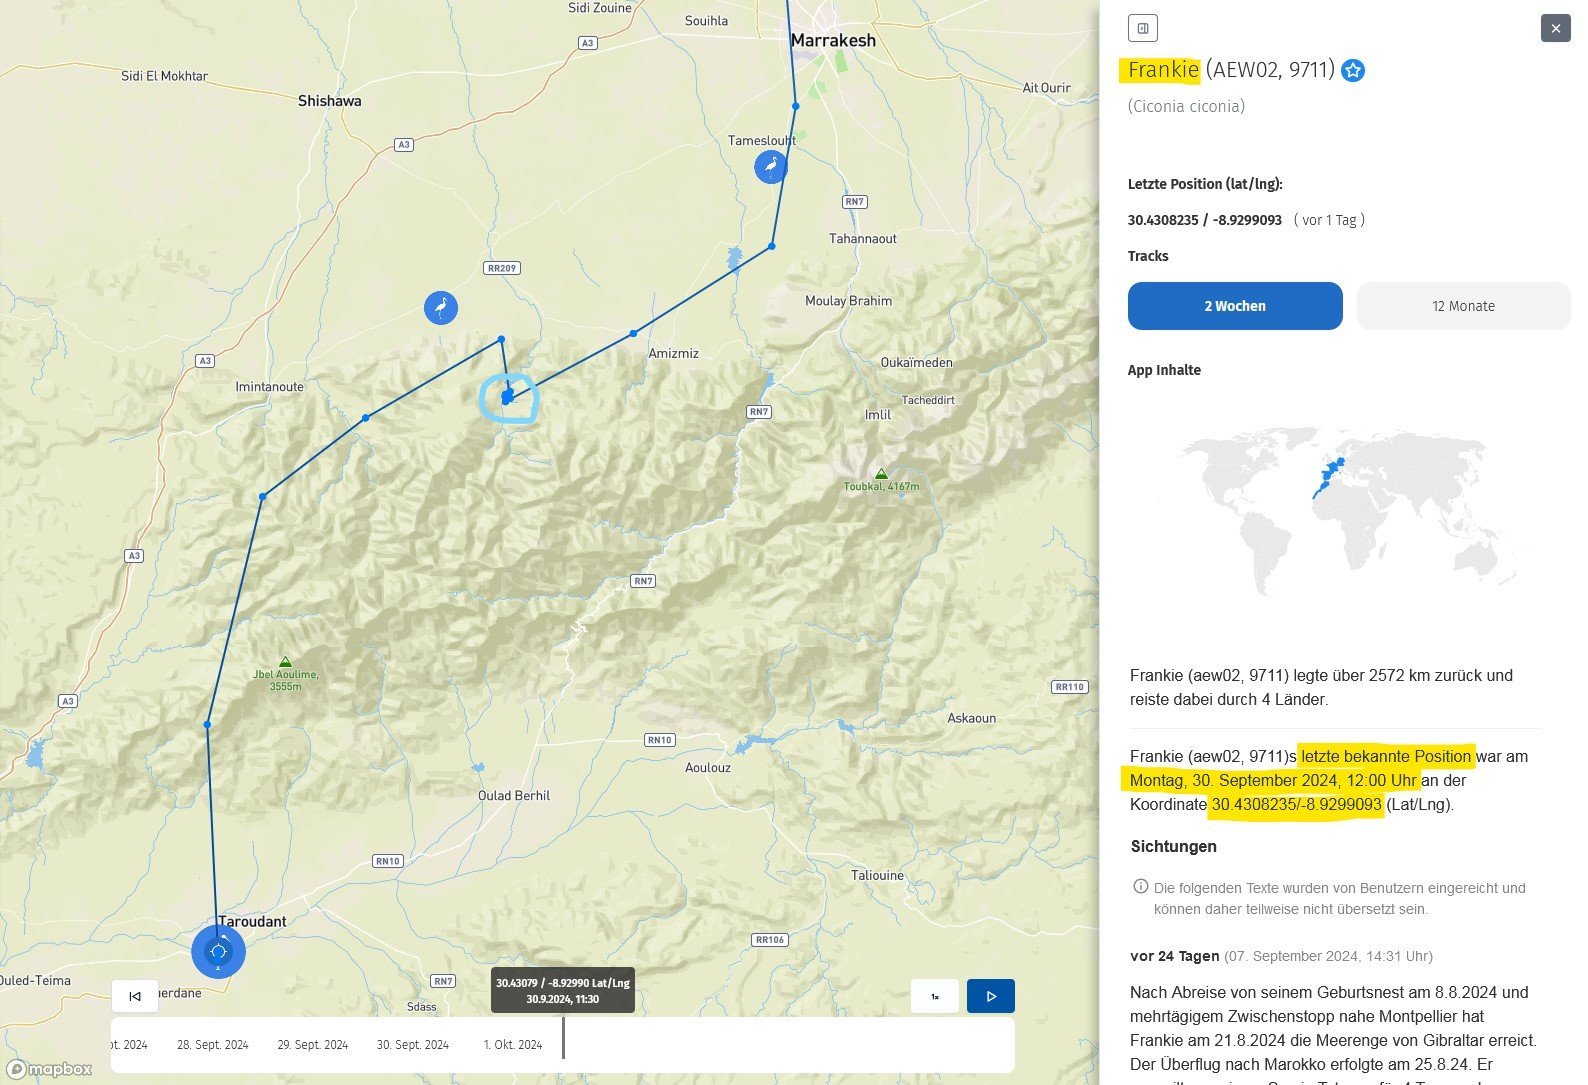Click the stork marker north of Imintanoute
The height and width of the screenshot is (1085, 1588).
(441, 307)
